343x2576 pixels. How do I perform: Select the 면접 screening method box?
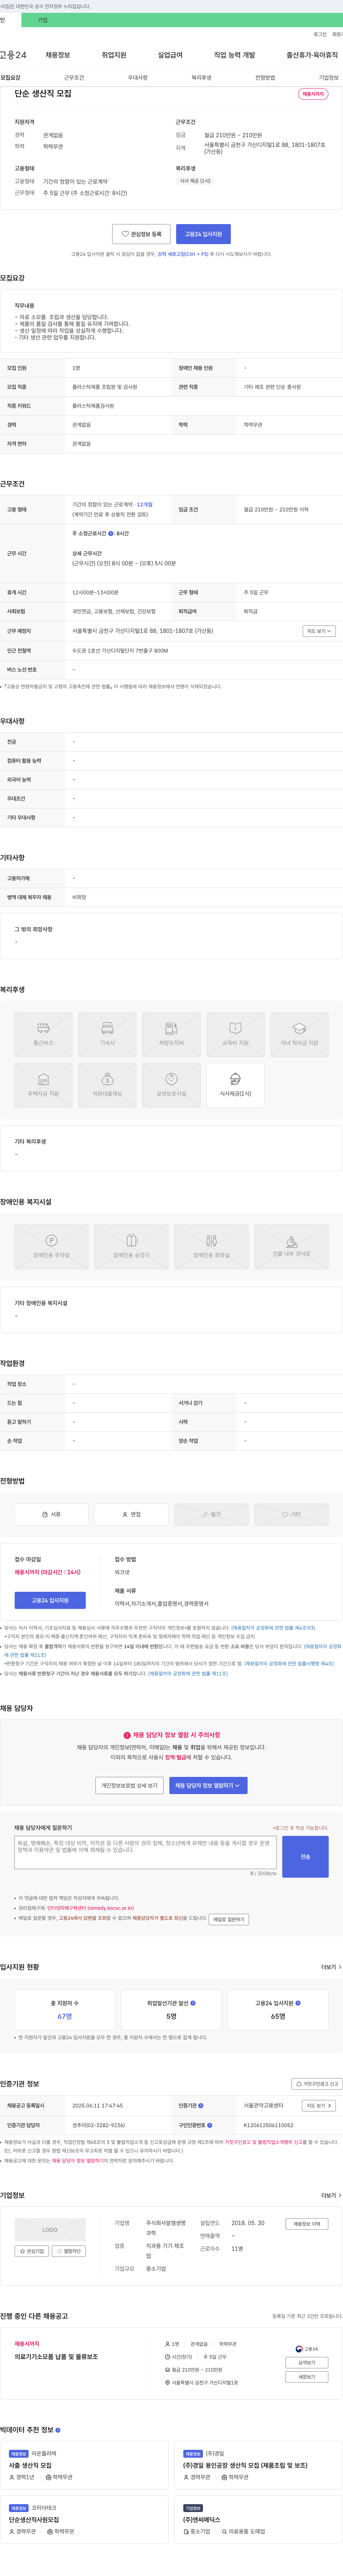131,1514
